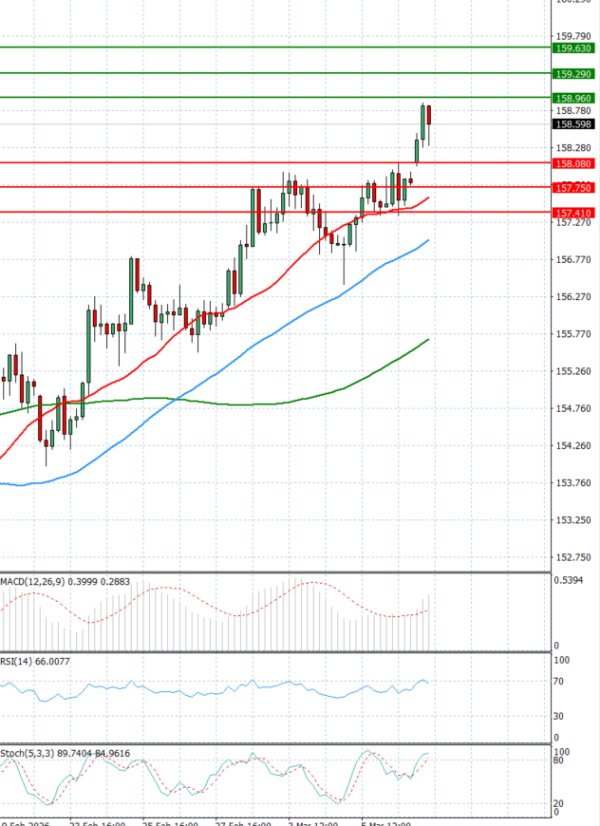Click the 158.080 red support price label

coord(573,162)
